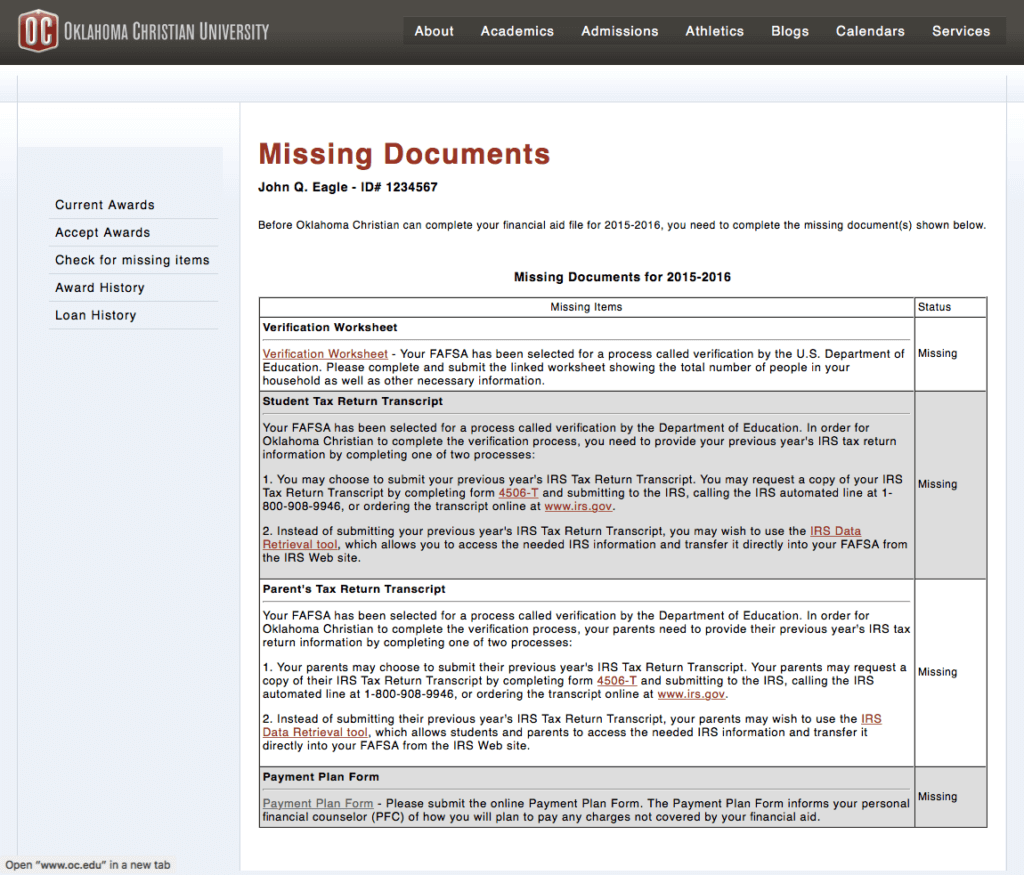Click the bold 'Verification Worksheet' row title
1024x875 pixels.
pyautogui.click(x=330, y=327)
